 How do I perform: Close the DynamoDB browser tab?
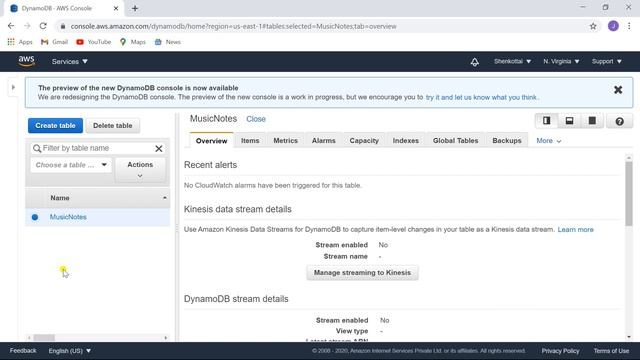pos(116,8)
